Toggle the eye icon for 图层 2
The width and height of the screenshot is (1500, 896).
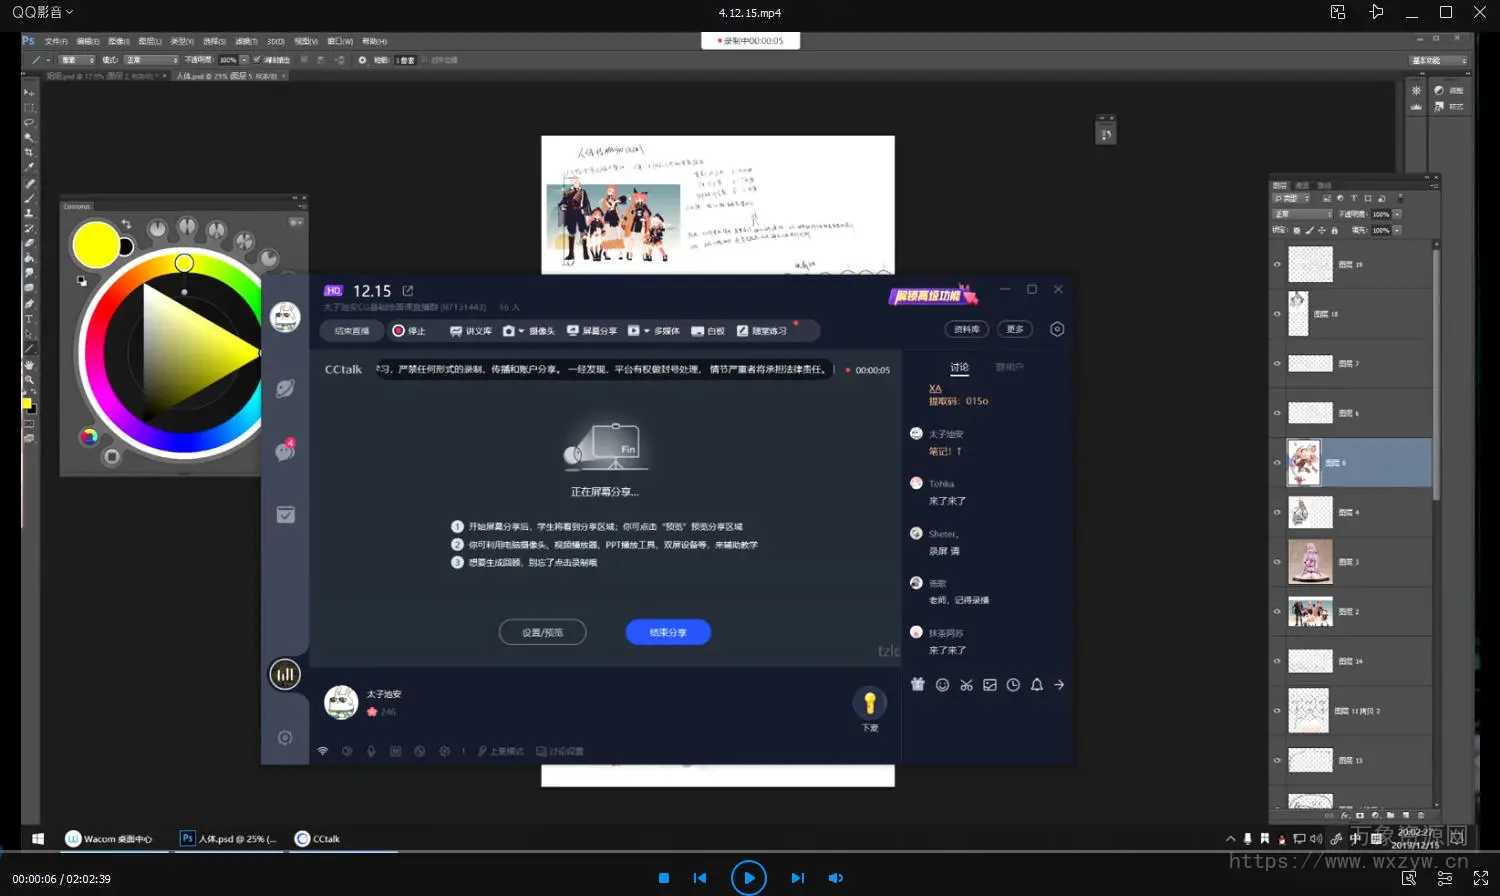point(1277,612)
